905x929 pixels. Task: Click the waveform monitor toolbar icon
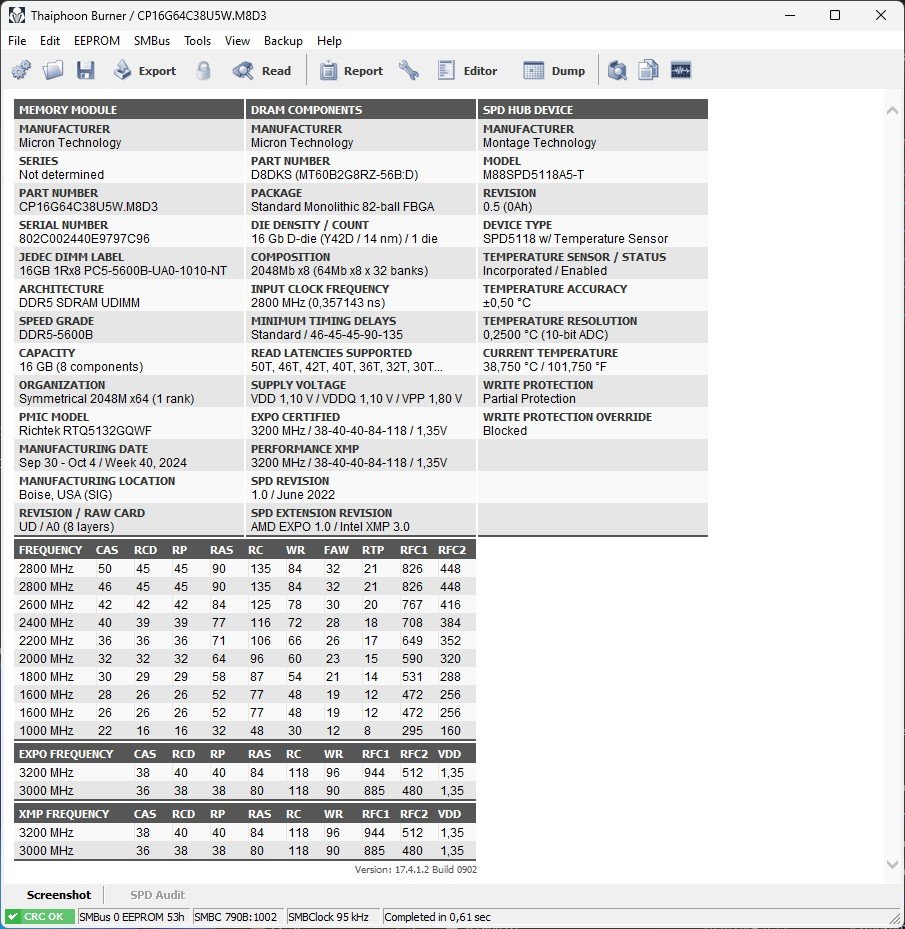click(x=681, y=71)
